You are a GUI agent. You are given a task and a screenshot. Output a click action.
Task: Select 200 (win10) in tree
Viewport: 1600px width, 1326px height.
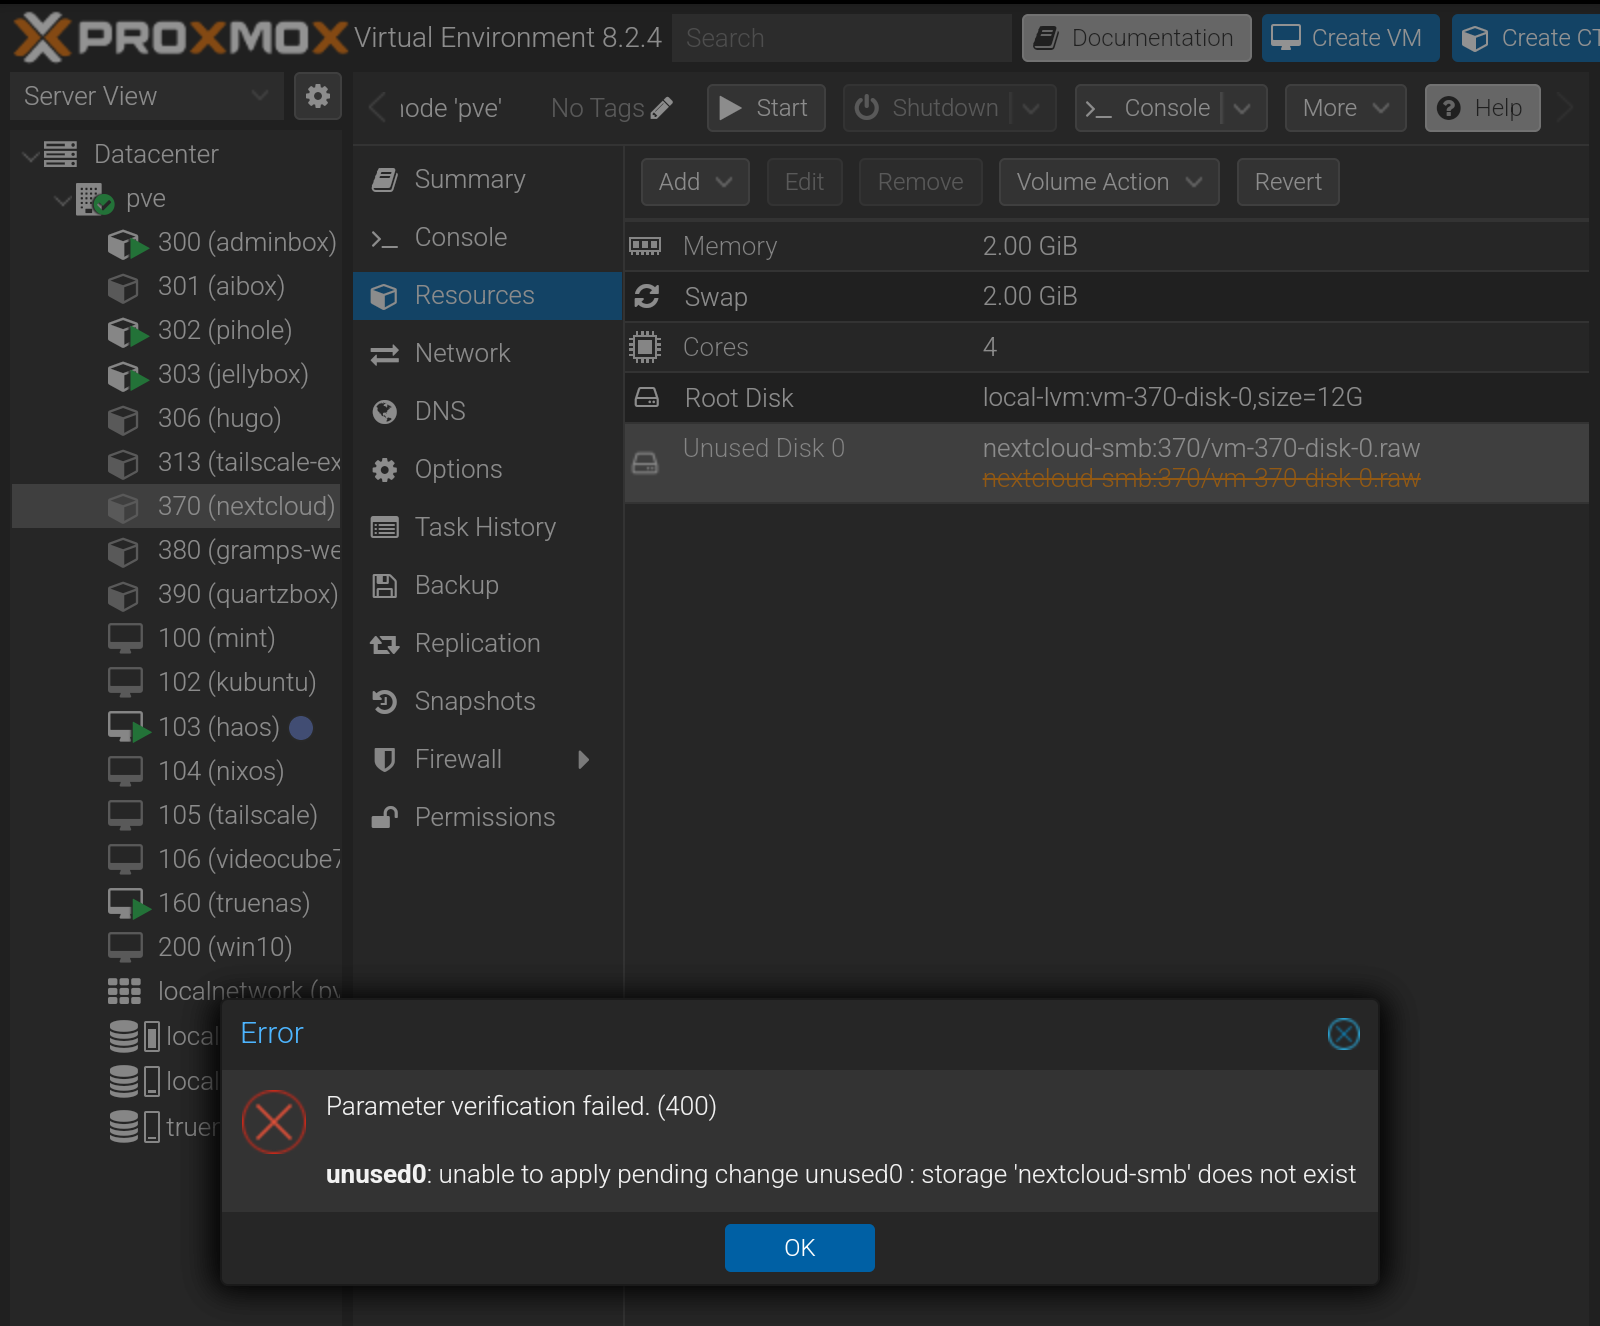pyautogui.click(x=177, y=947)
